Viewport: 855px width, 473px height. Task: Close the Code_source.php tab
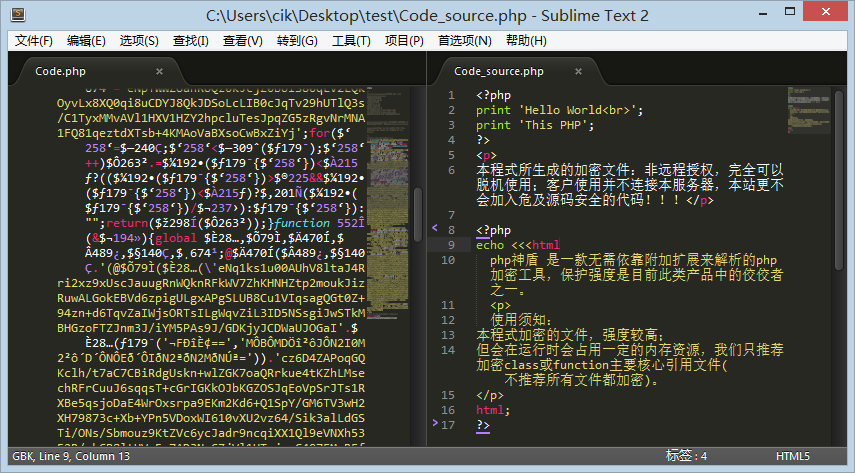click(579, 71)
